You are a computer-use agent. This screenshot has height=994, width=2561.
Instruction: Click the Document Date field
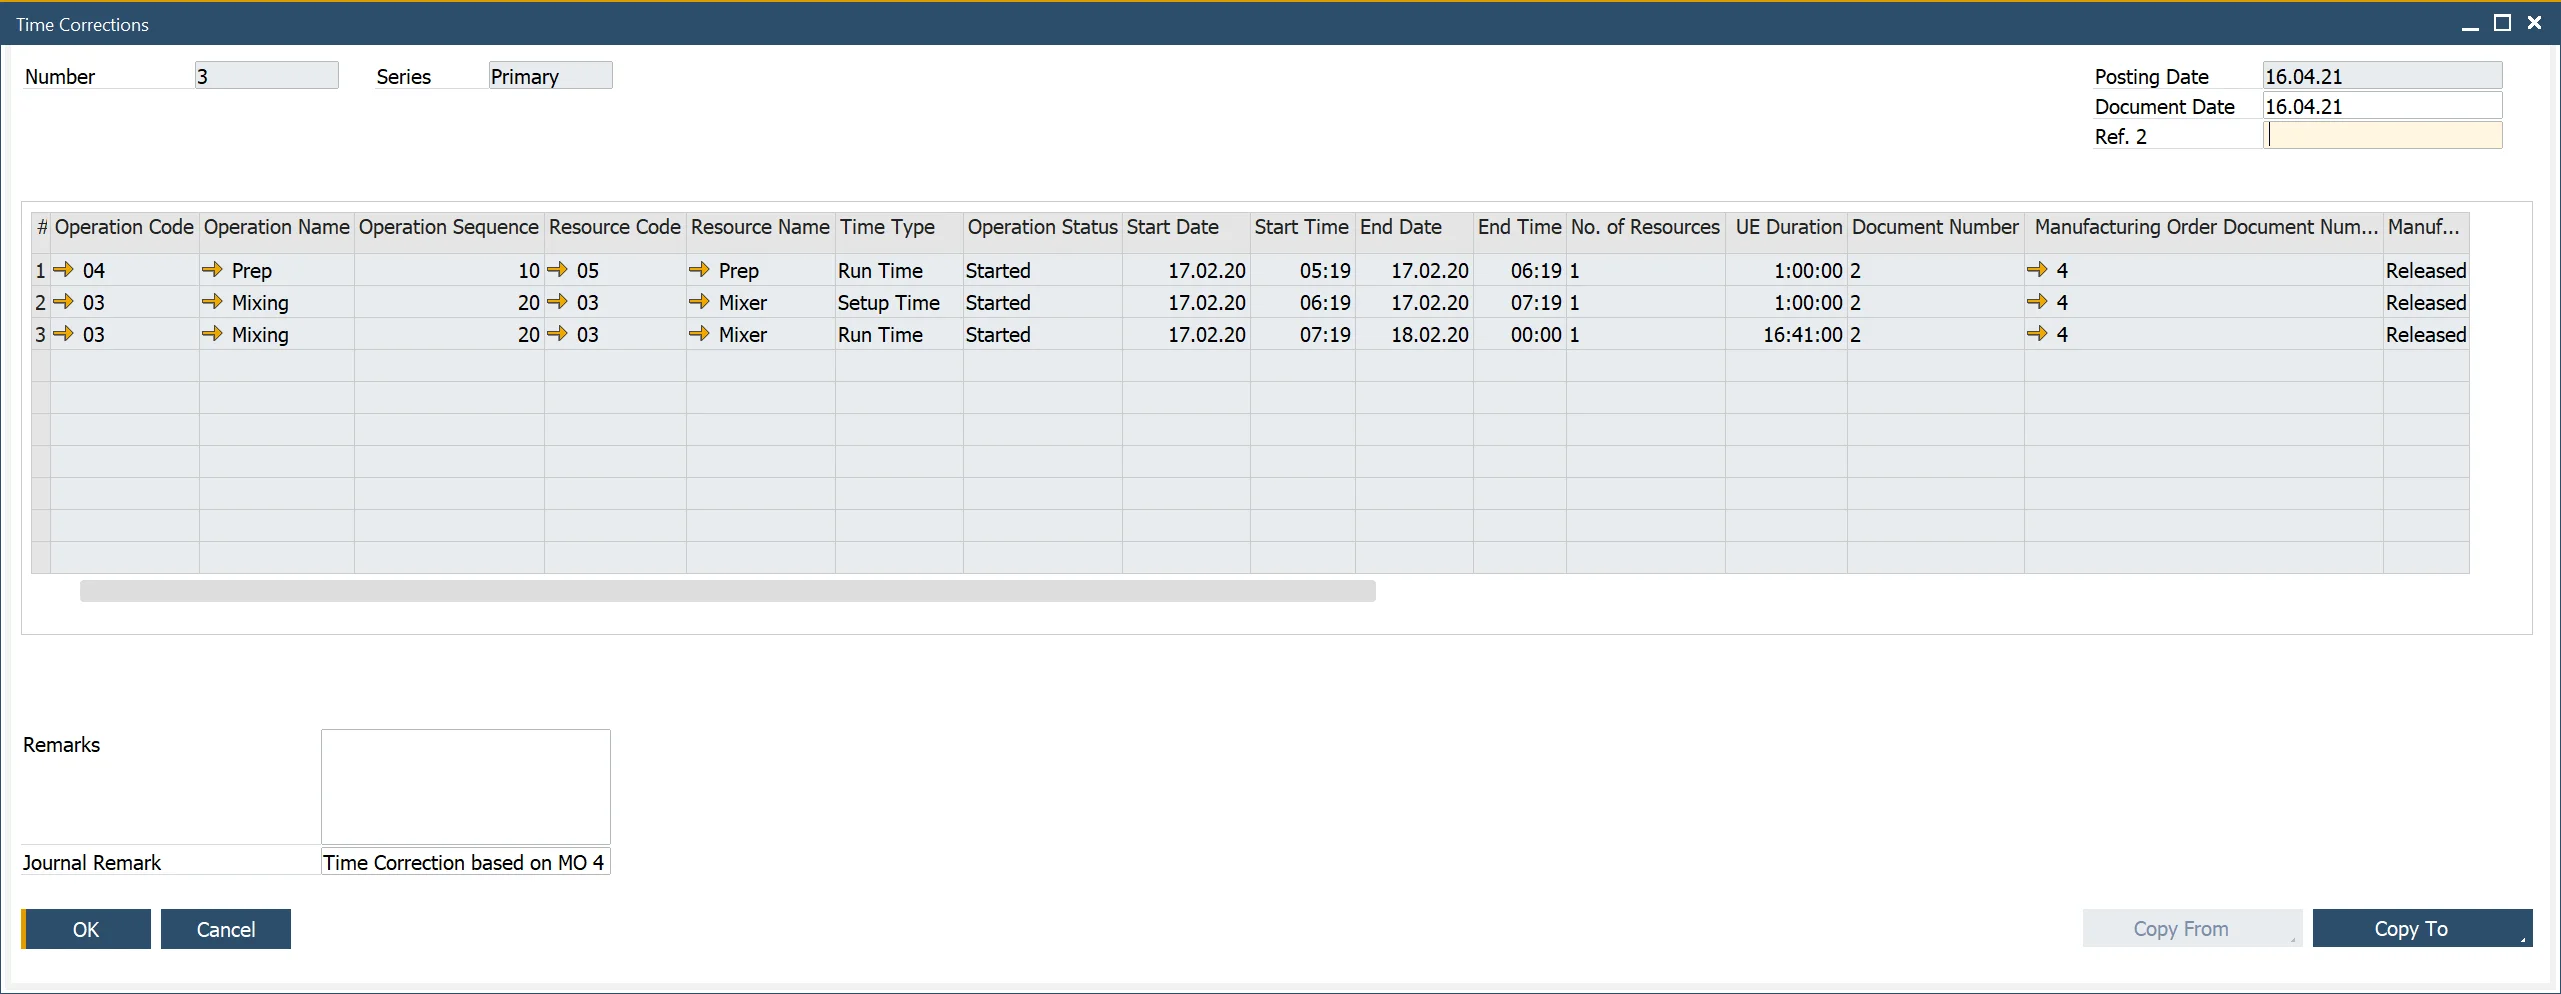click(2382, 106)
